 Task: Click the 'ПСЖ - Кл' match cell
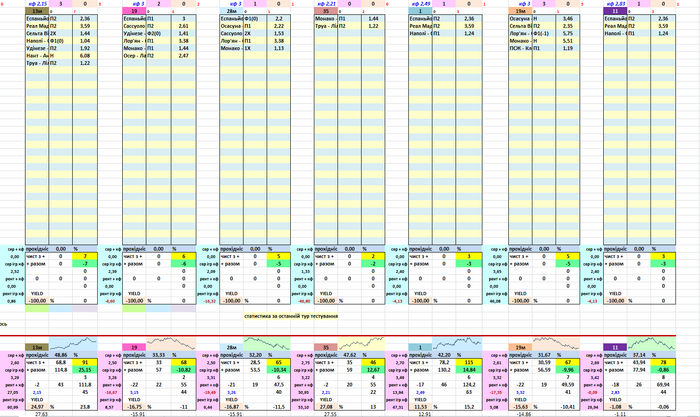coord(520,48)
